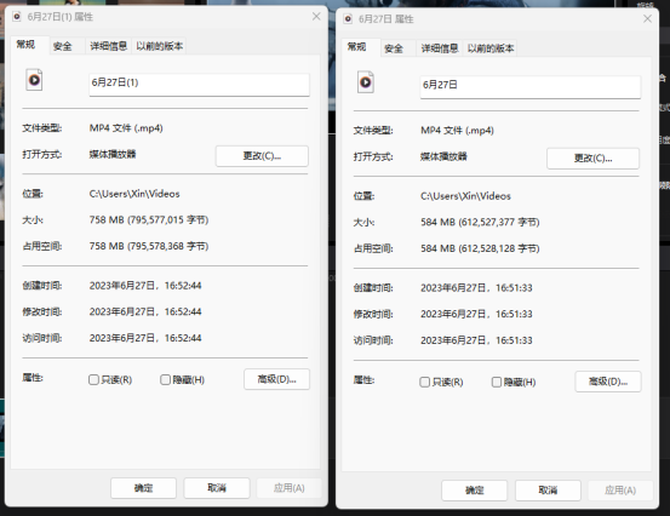
Task: Click the MP4 file icon in right dialog
Action: (366, 83)
